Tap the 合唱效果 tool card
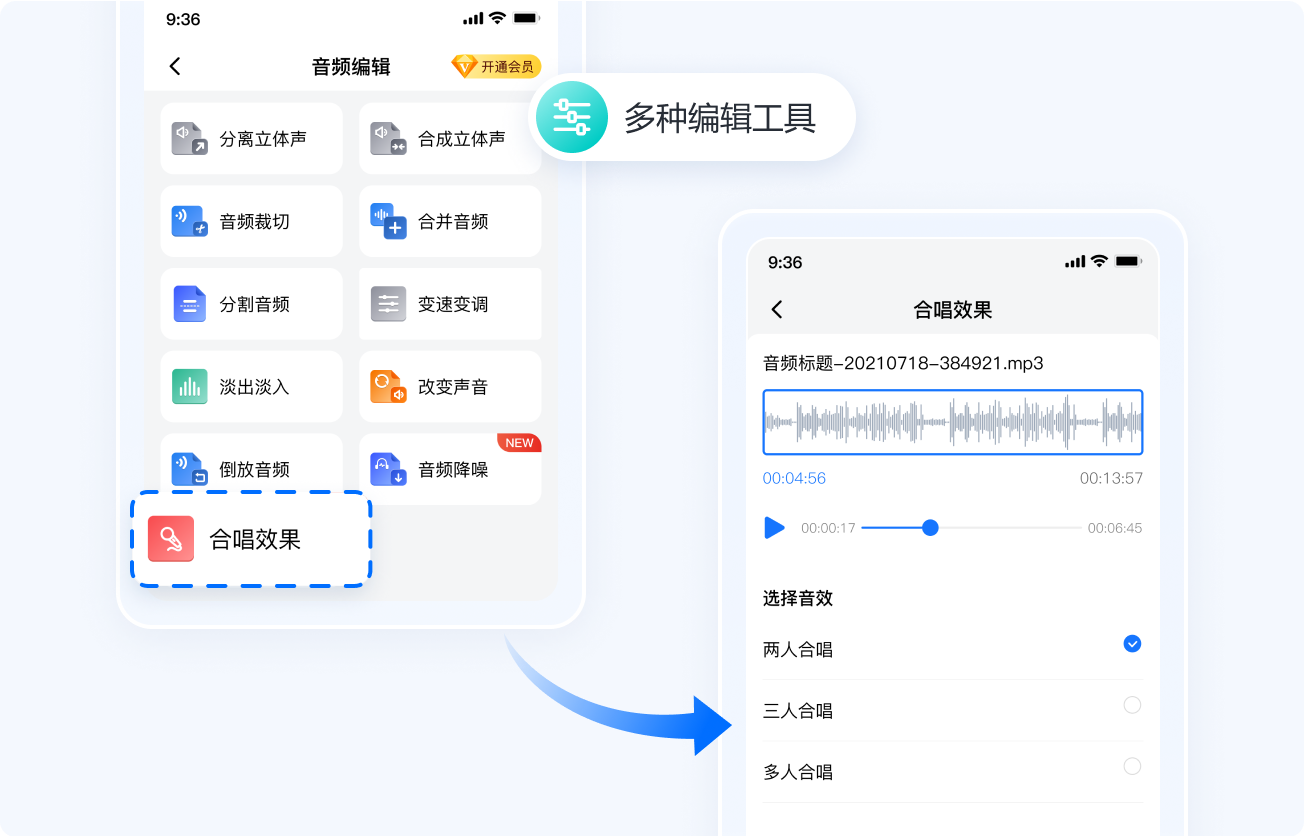Viewport: 1304px width, 836px height. pos(251,539)
